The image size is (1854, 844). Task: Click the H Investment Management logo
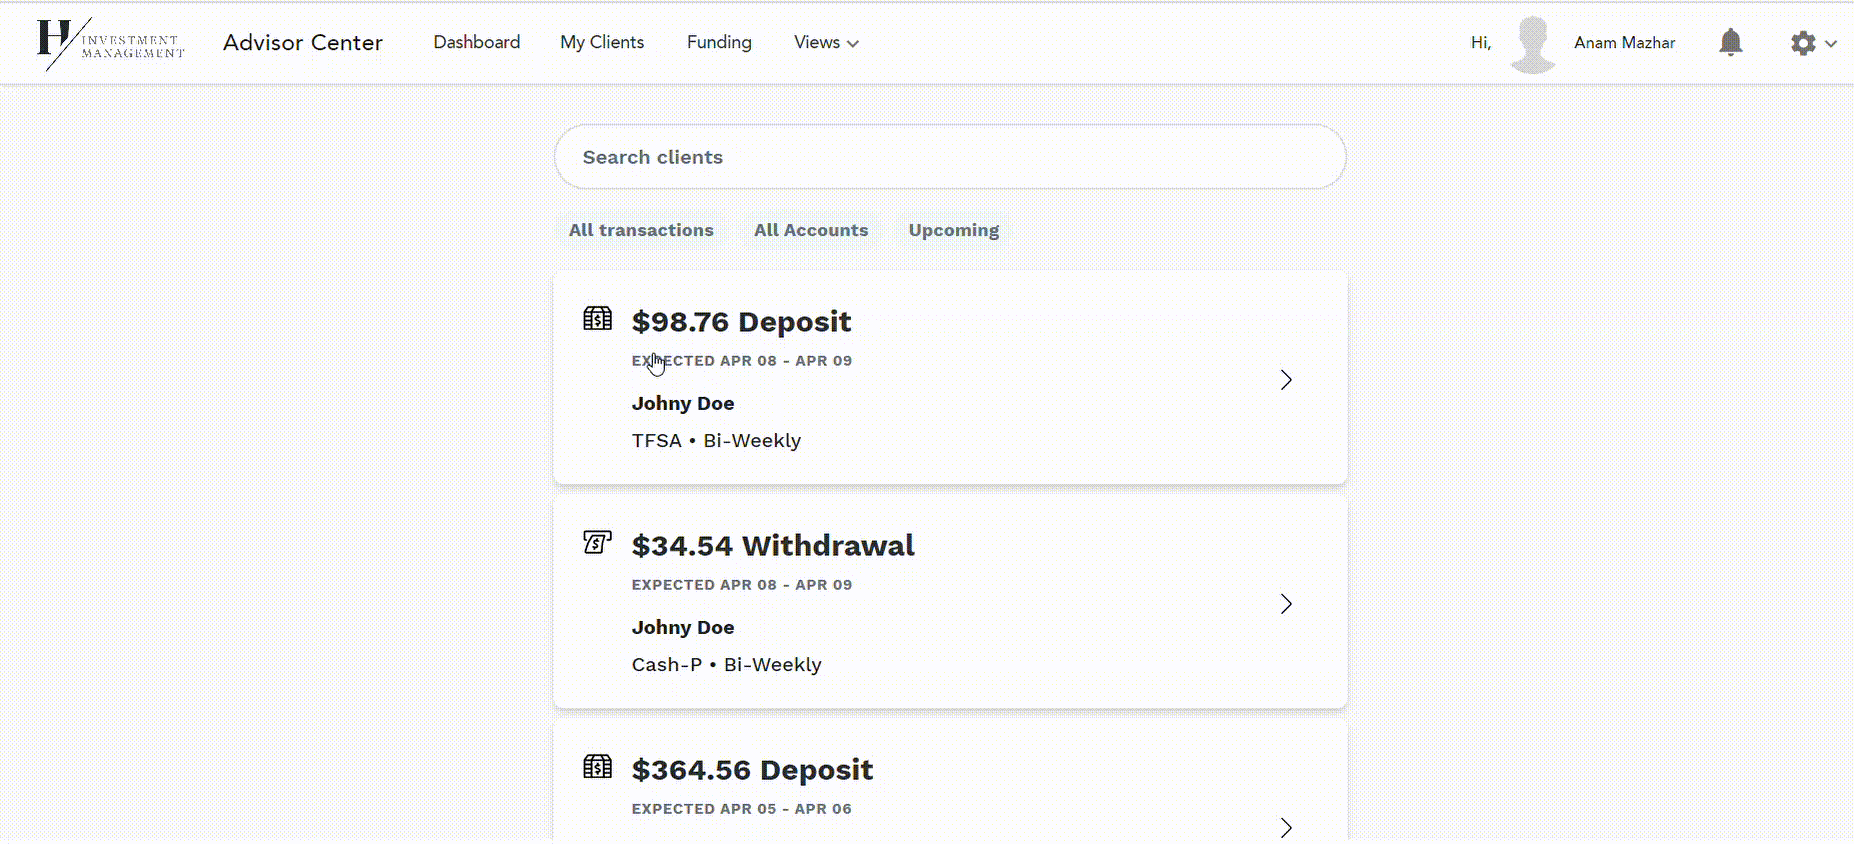point(110,43)
